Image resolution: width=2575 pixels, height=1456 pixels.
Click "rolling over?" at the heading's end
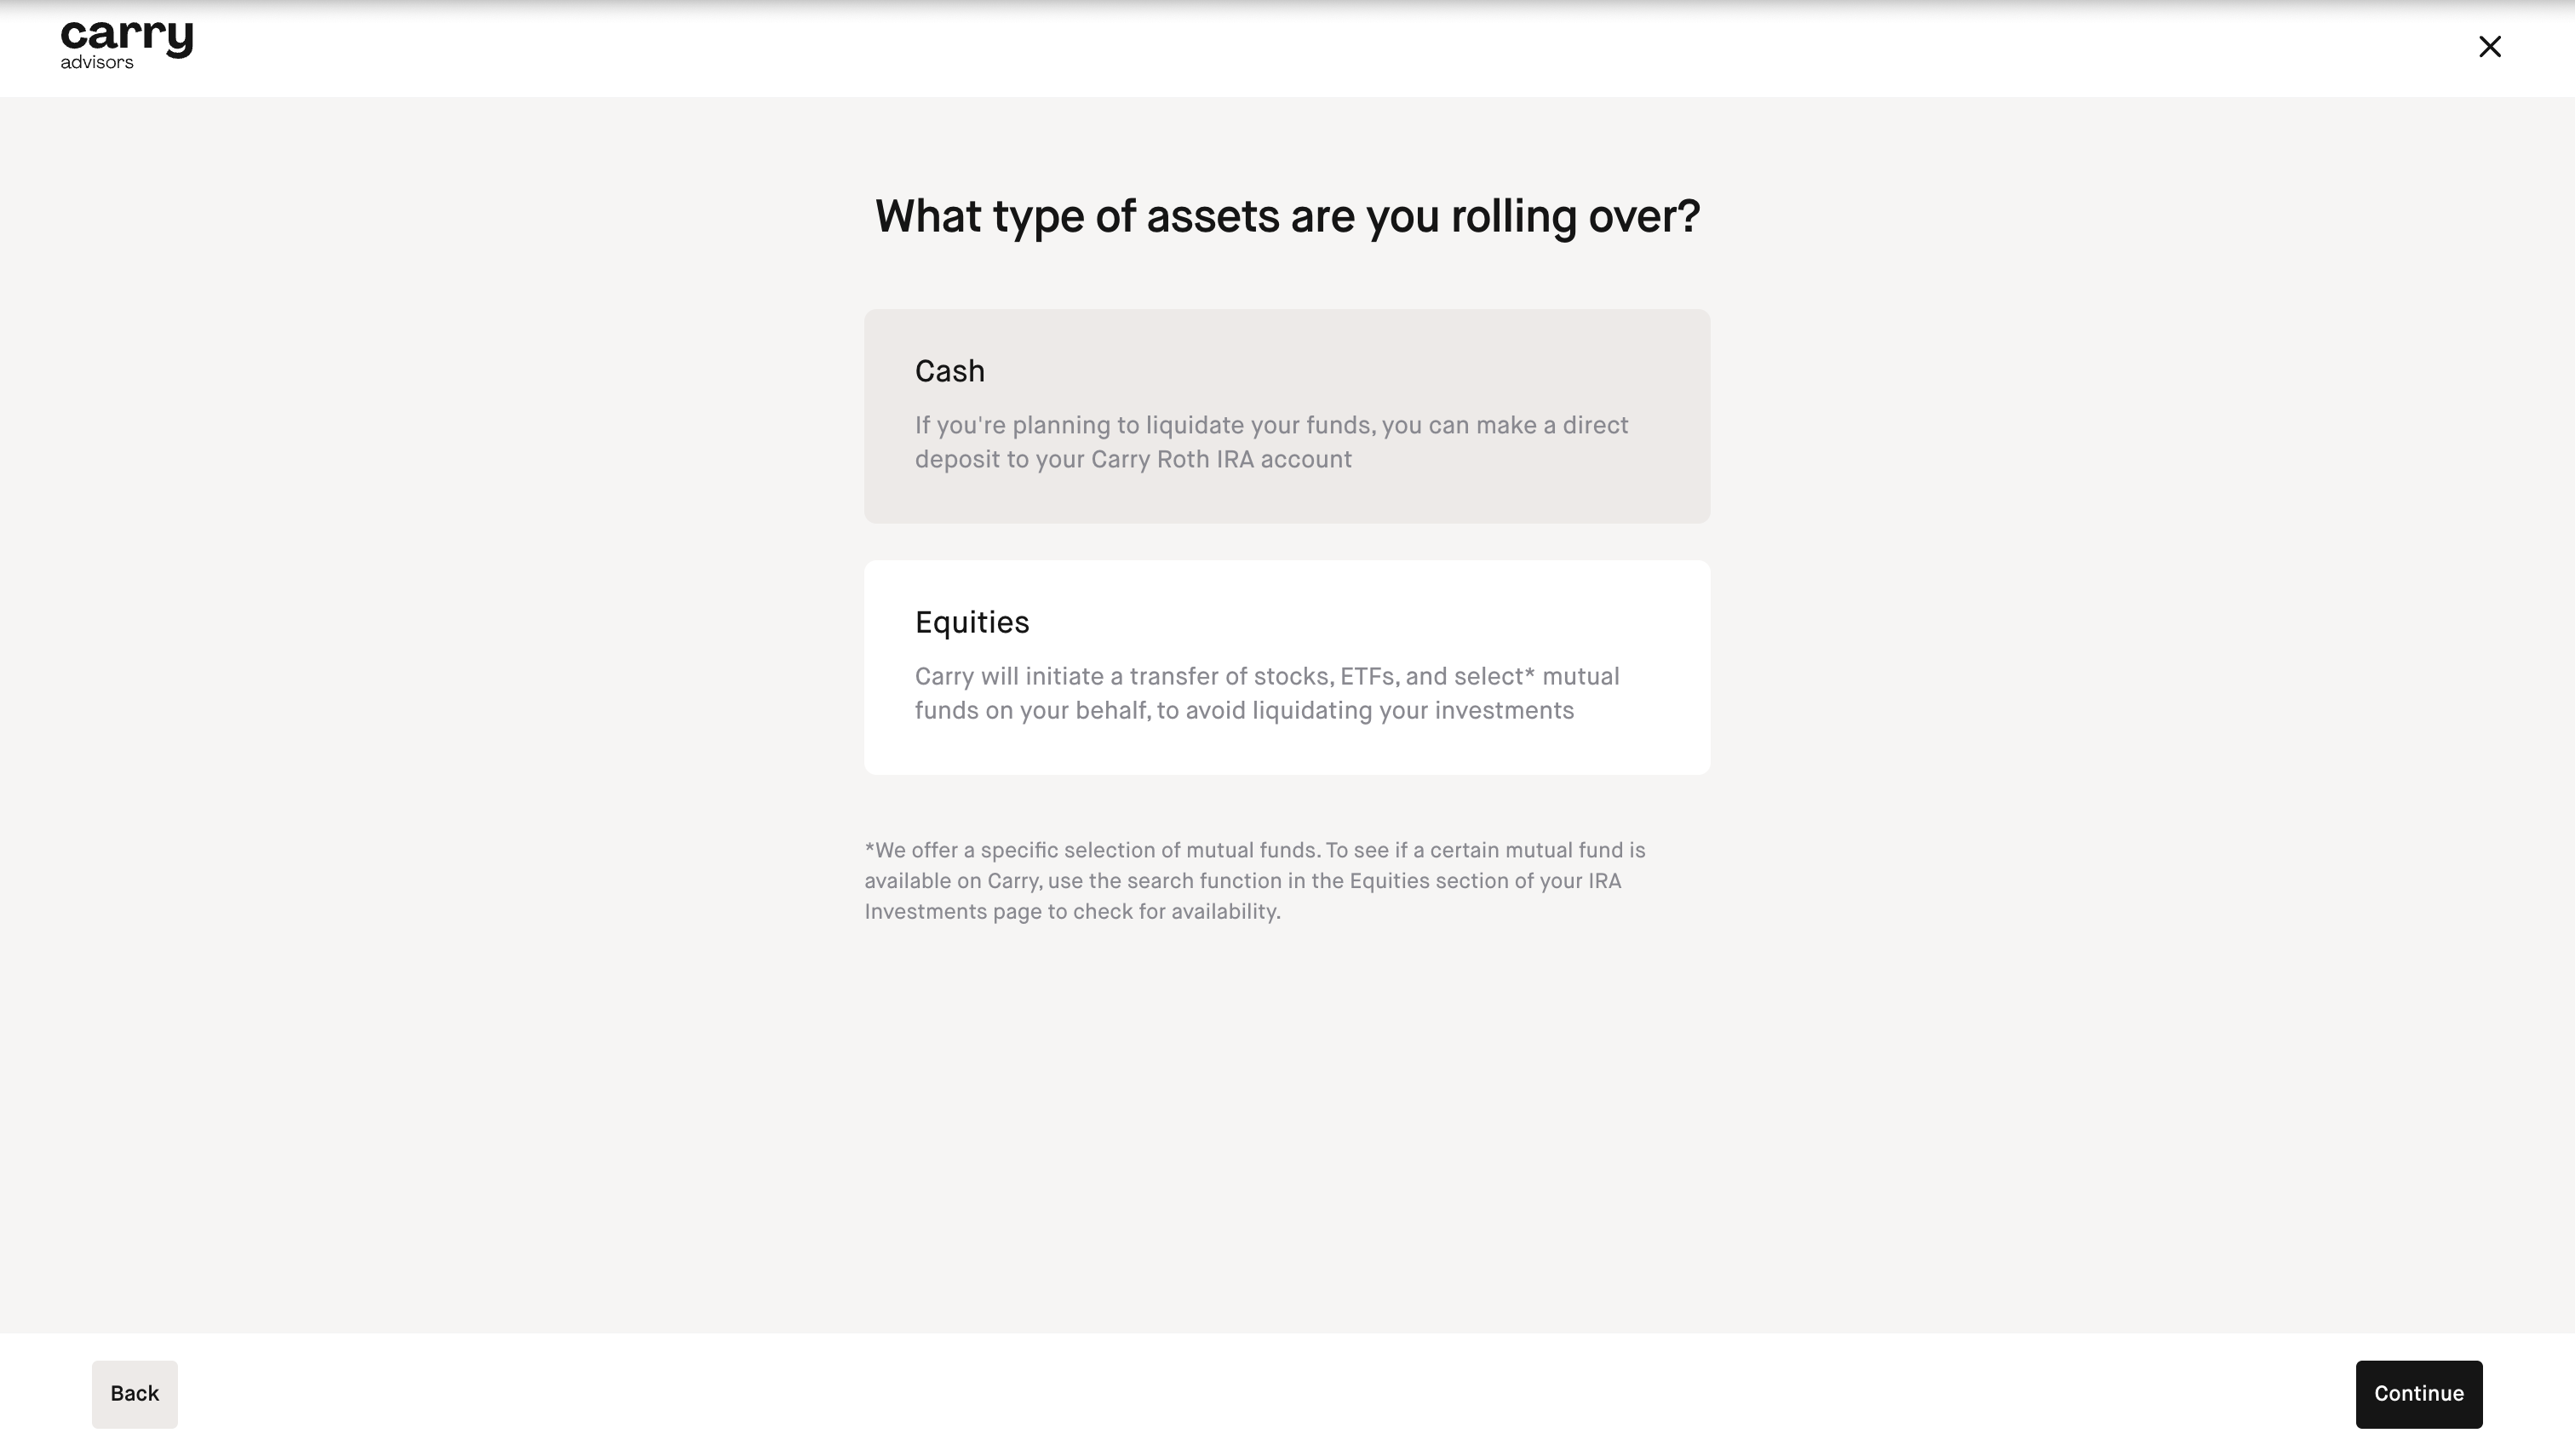click(1575, 216)
